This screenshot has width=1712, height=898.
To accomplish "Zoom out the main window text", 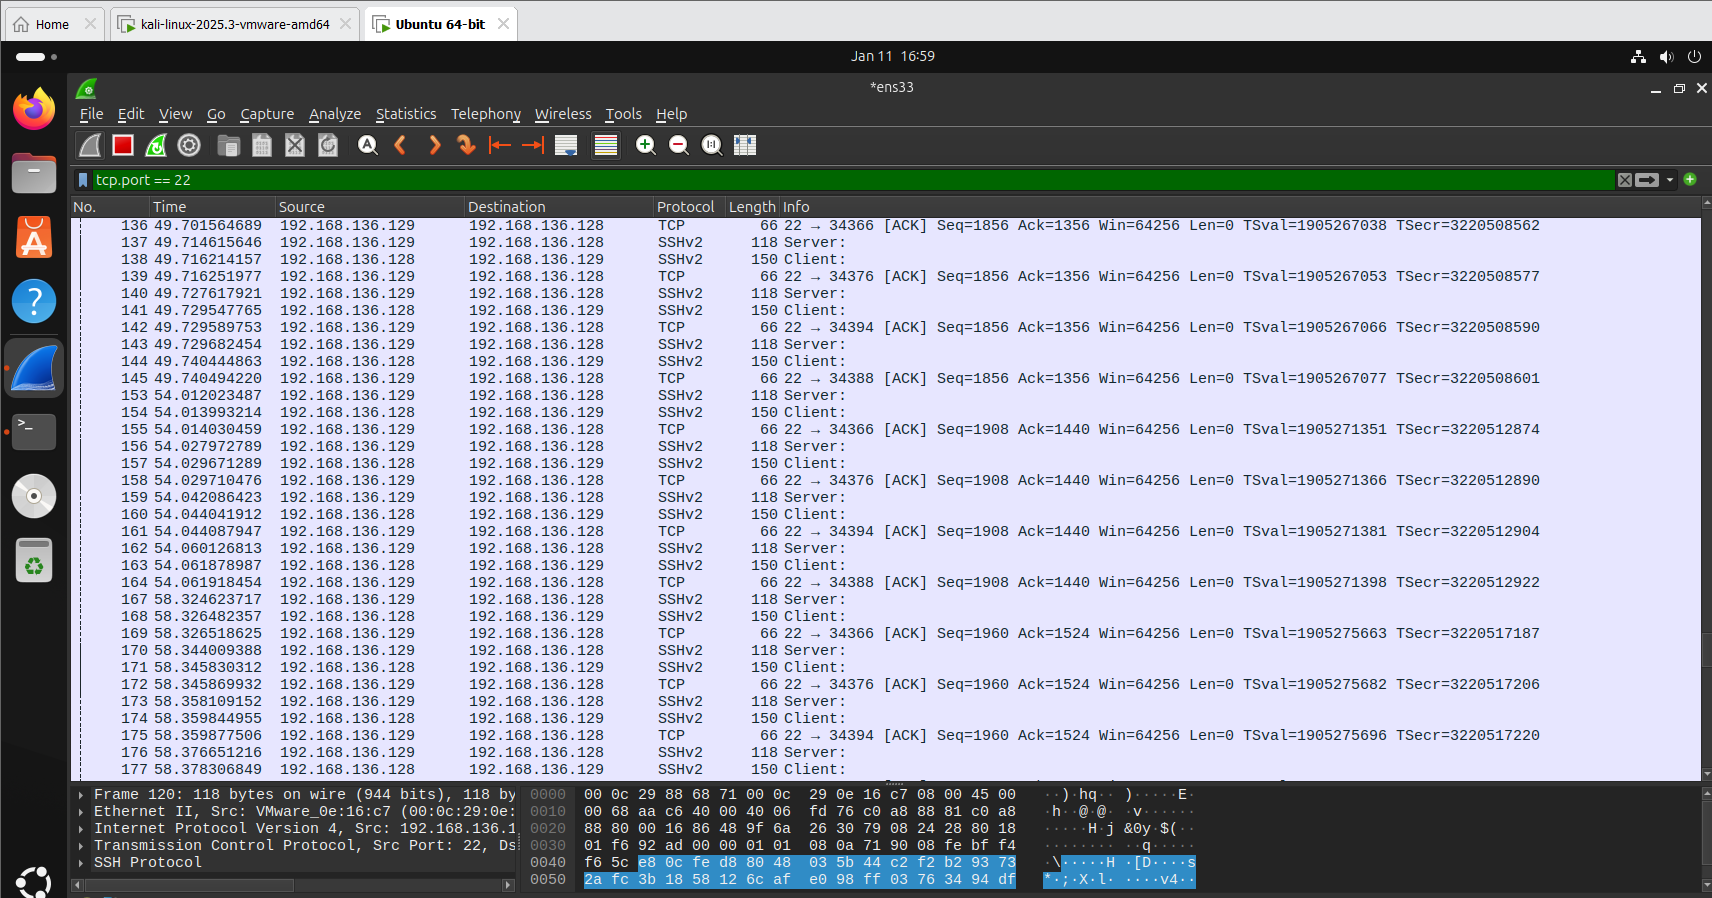I will pyautogui.click(x=679, y=146).
